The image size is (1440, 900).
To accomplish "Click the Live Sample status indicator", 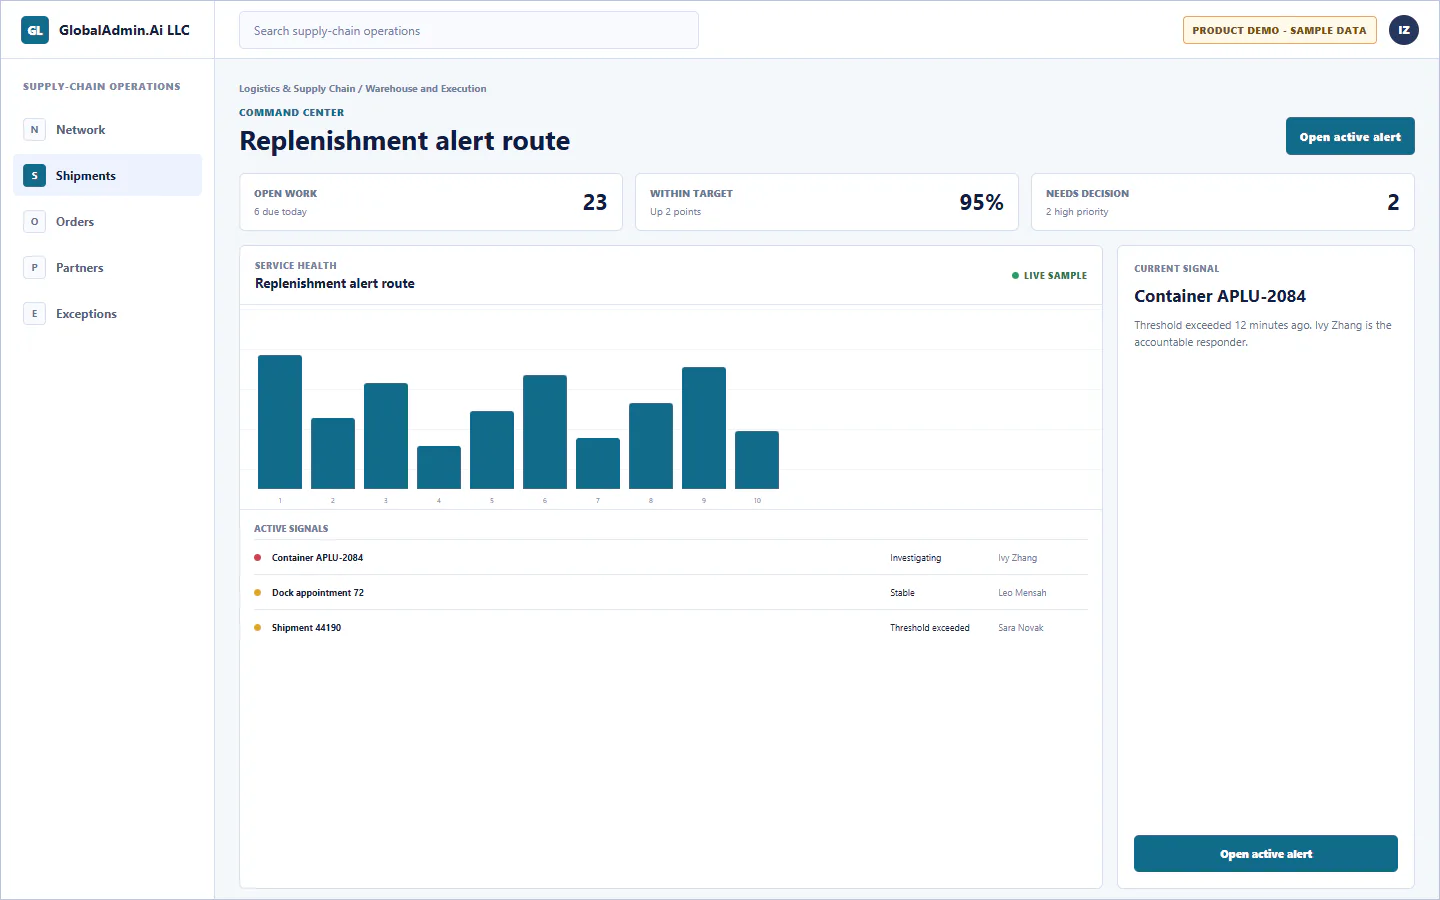I will 1049,276.
